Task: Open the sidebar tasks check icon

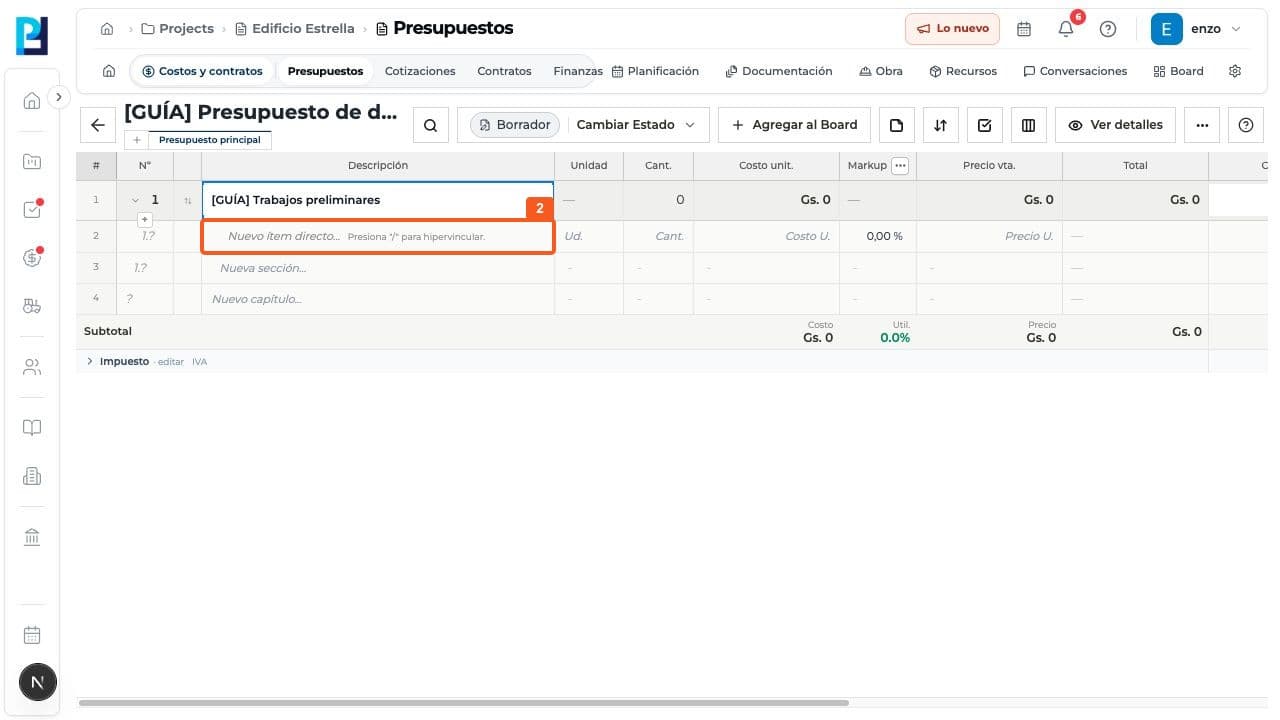Action: coord(32,210)
